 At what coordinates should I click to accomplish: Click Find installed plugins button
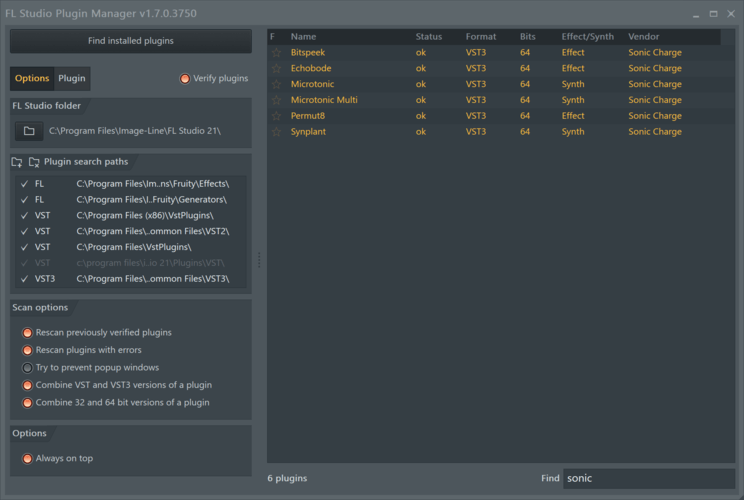point(131,41)
